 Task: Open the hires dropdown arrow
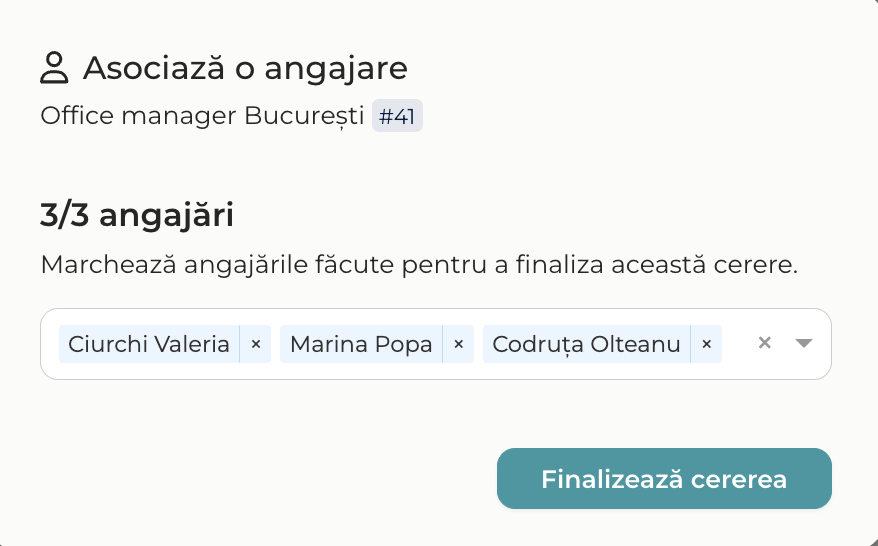[x=804, y=343]
